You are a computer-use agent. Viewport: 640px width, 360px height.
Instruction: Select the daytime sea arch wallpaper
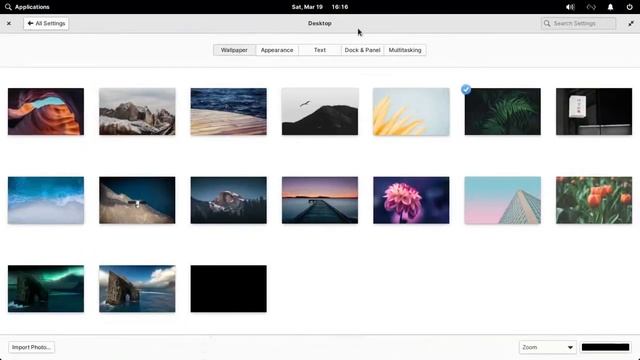coord(137,289)
